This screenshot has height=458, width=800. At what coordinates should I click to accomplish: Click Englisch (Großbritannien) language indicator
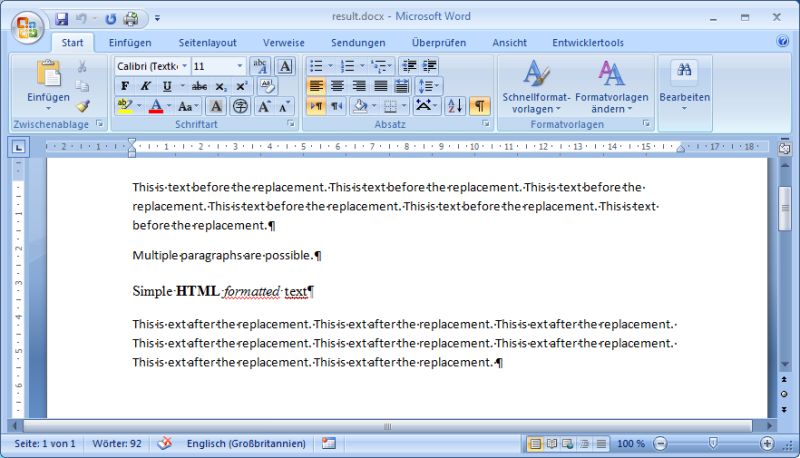[x=246, y=443]
